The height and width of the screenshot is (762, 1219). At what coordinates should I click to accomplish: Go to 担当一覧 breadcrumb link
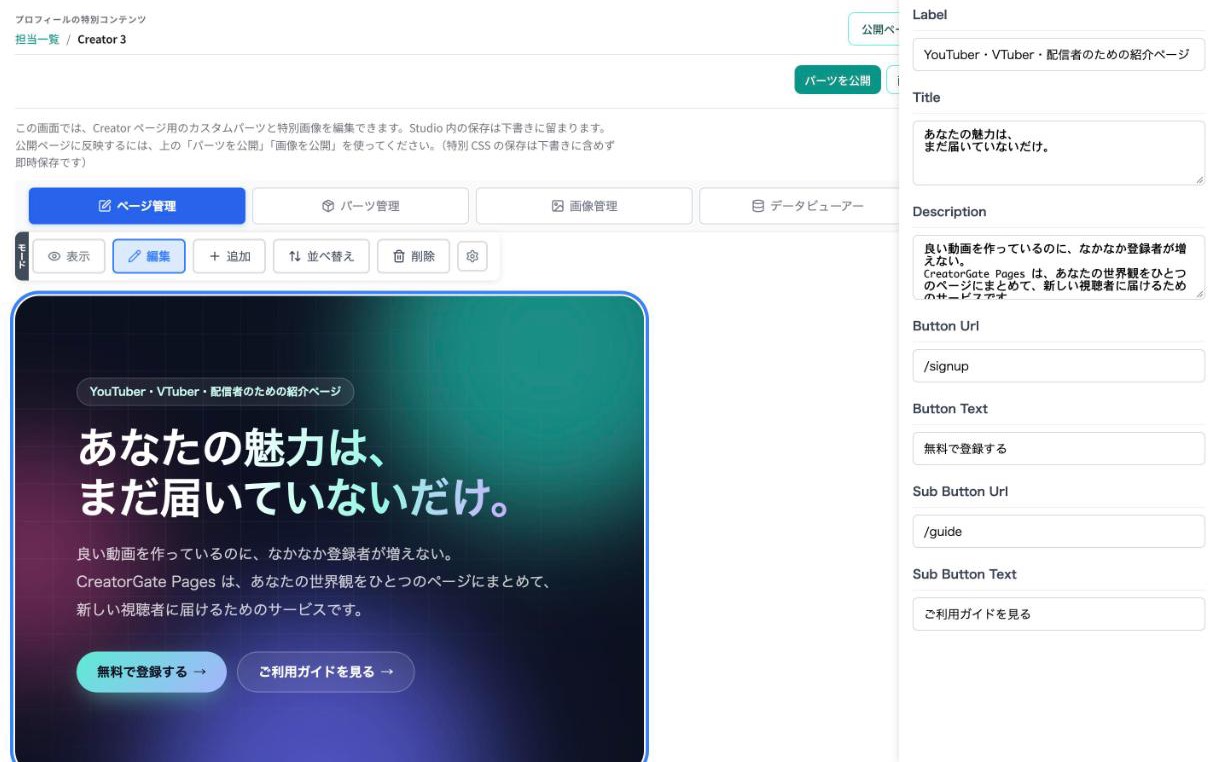tap(37, 40)
